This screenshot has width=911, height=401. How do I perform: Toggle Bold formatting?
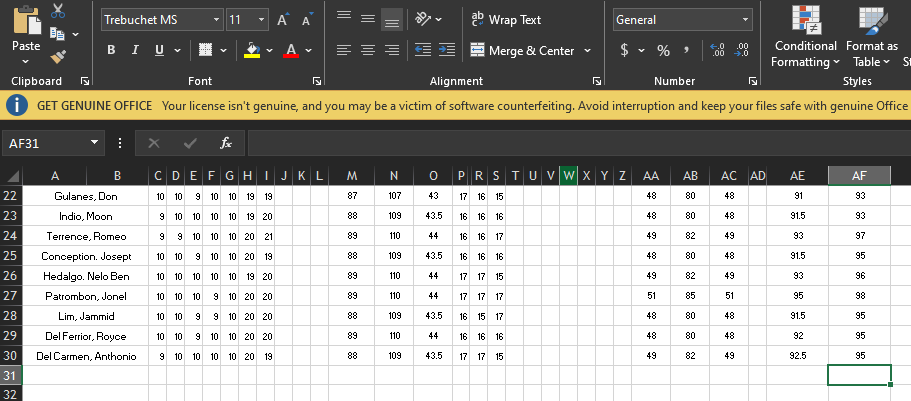111,51
